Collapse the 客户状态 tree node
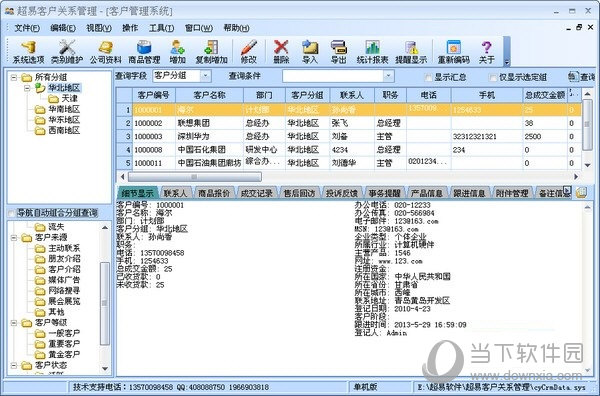This screenshot has height=396, width=600. (x=14, y=366)
